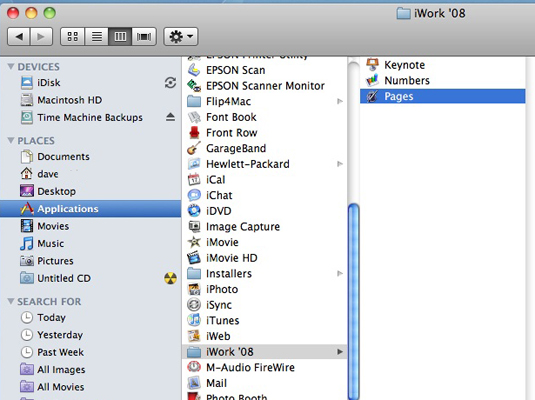Viewport: 535px width, 400px height.
Task: Show files from Today
Action: point(90,317)
